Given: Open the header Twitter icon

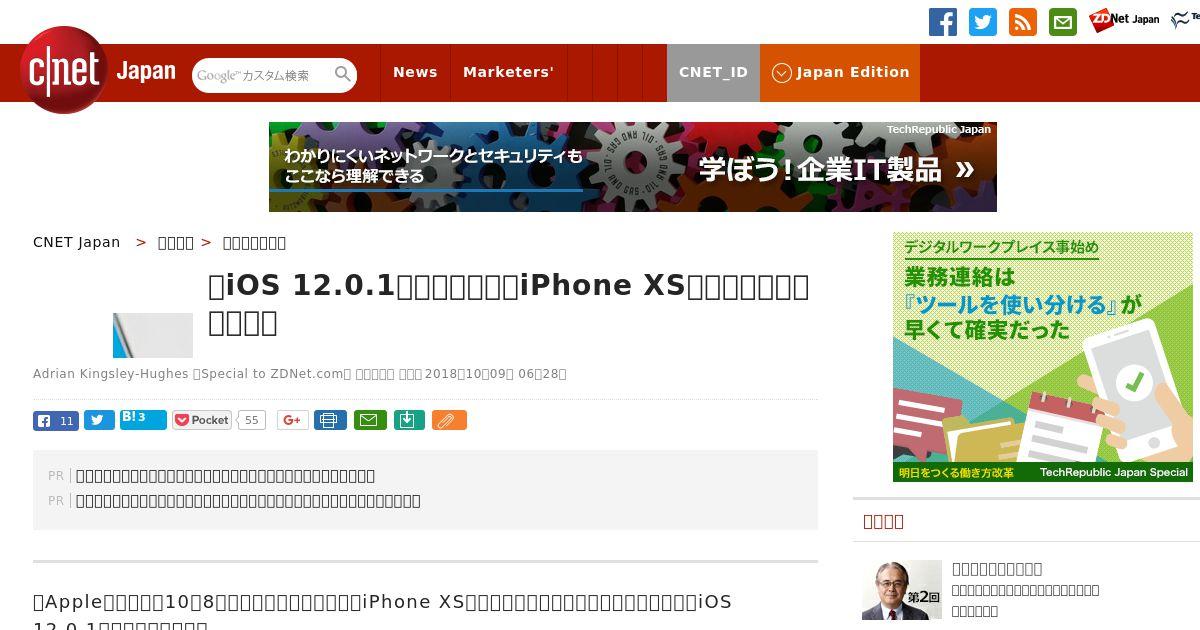Looking at the screenshot, I should click(x=983, y=22).
